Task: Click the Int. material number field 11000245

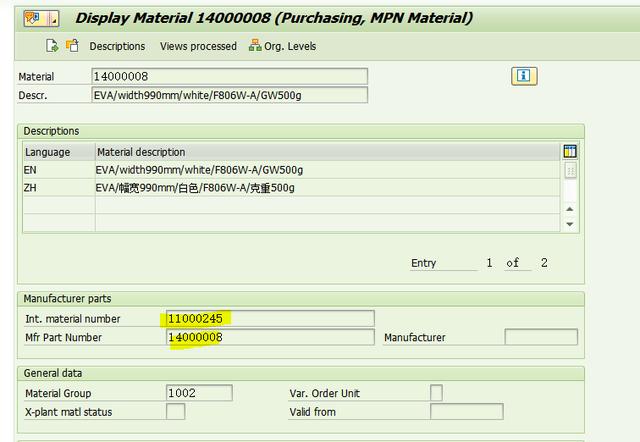Action: pos(270,318)
